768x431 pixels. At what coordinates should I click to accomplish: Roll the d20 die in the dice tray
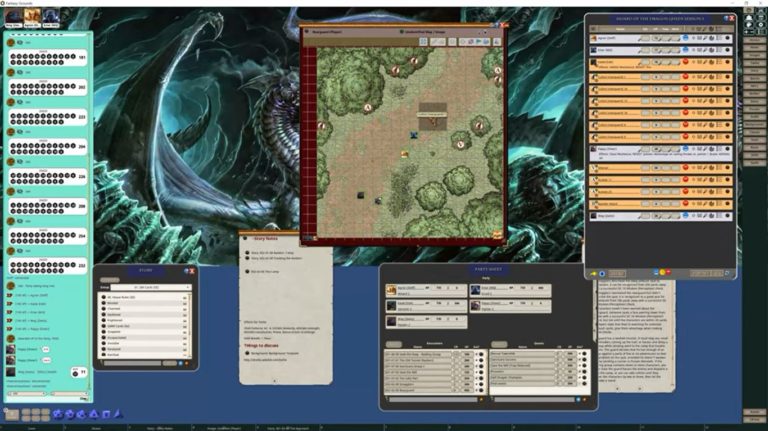coord(58,414)
